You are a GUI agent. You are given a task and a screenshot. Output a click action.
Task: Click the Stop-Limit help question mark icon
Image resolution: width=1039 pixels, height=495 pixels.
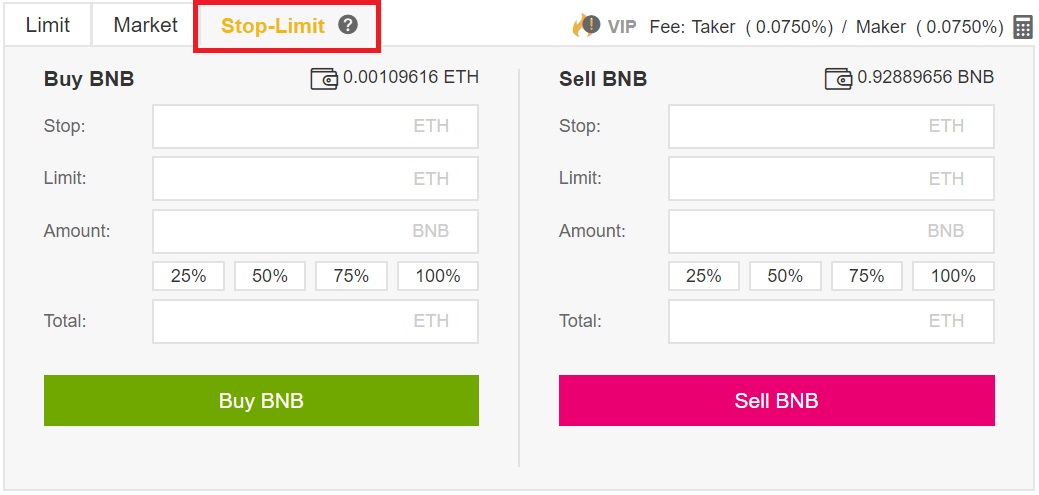[348, 25]
